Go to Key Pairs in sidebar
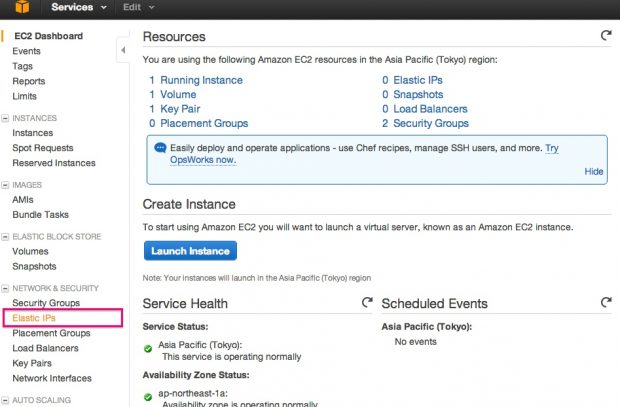 32,364
